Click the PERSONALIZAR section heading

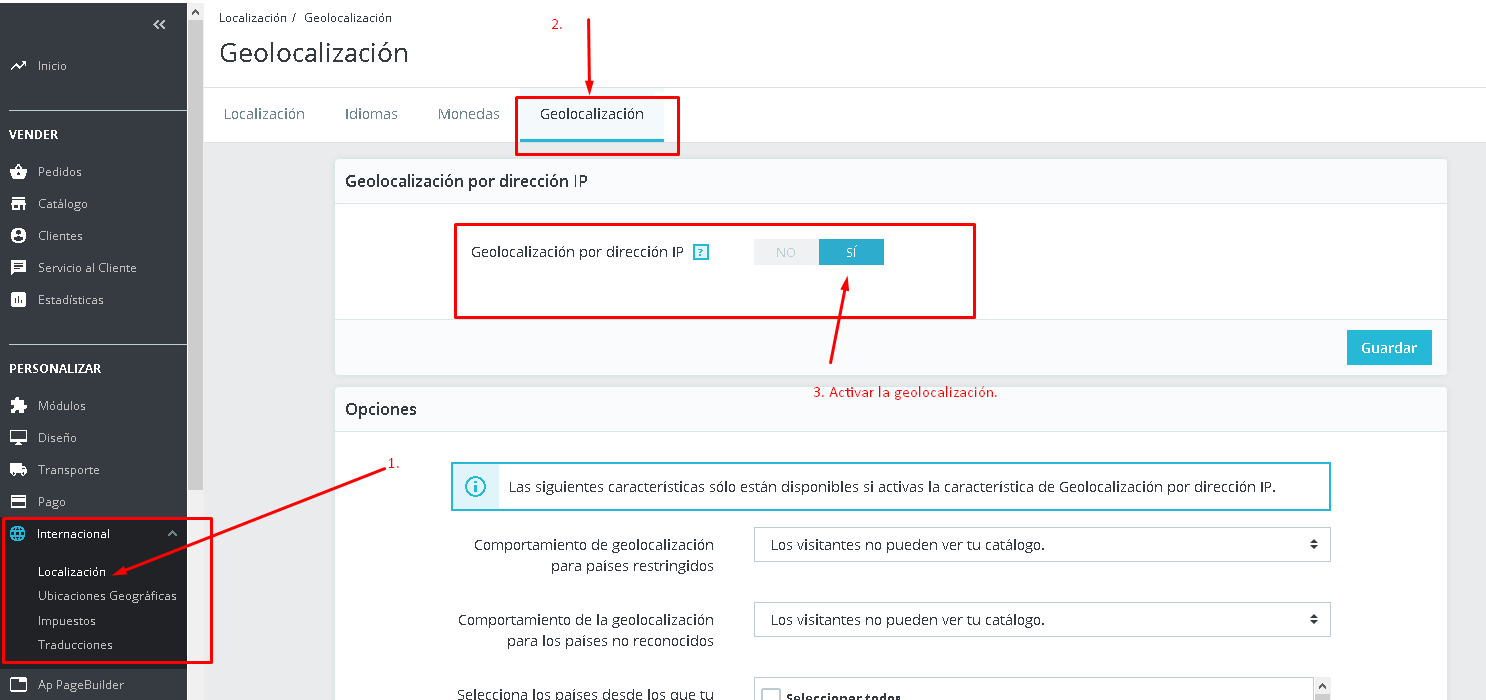click(x=55, y=368)
